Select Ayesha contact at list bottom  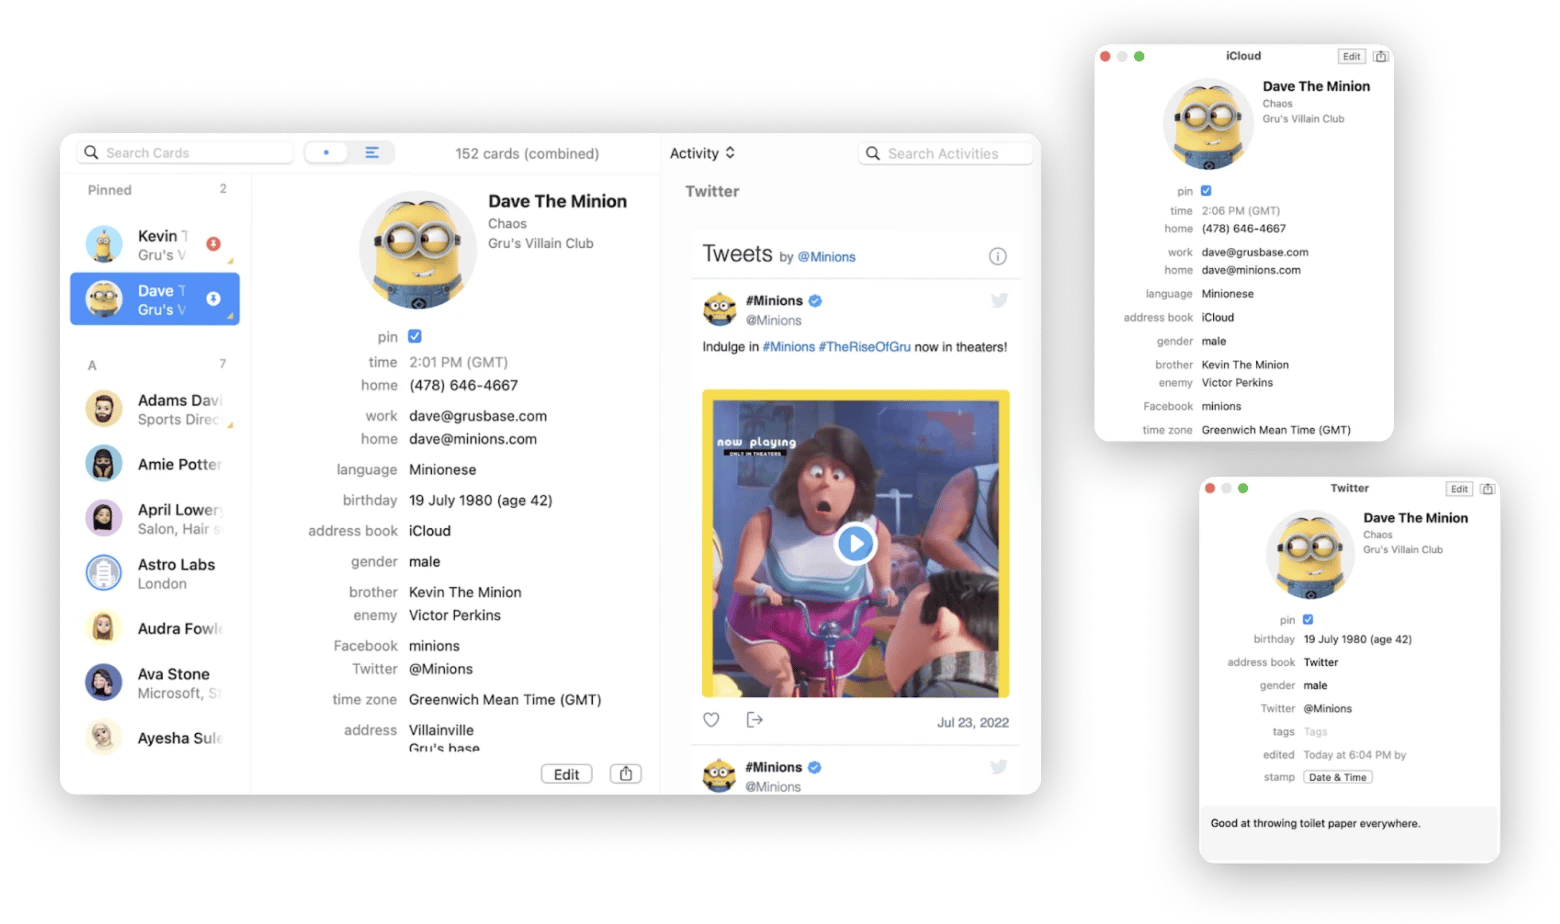(x=155, y=738)
